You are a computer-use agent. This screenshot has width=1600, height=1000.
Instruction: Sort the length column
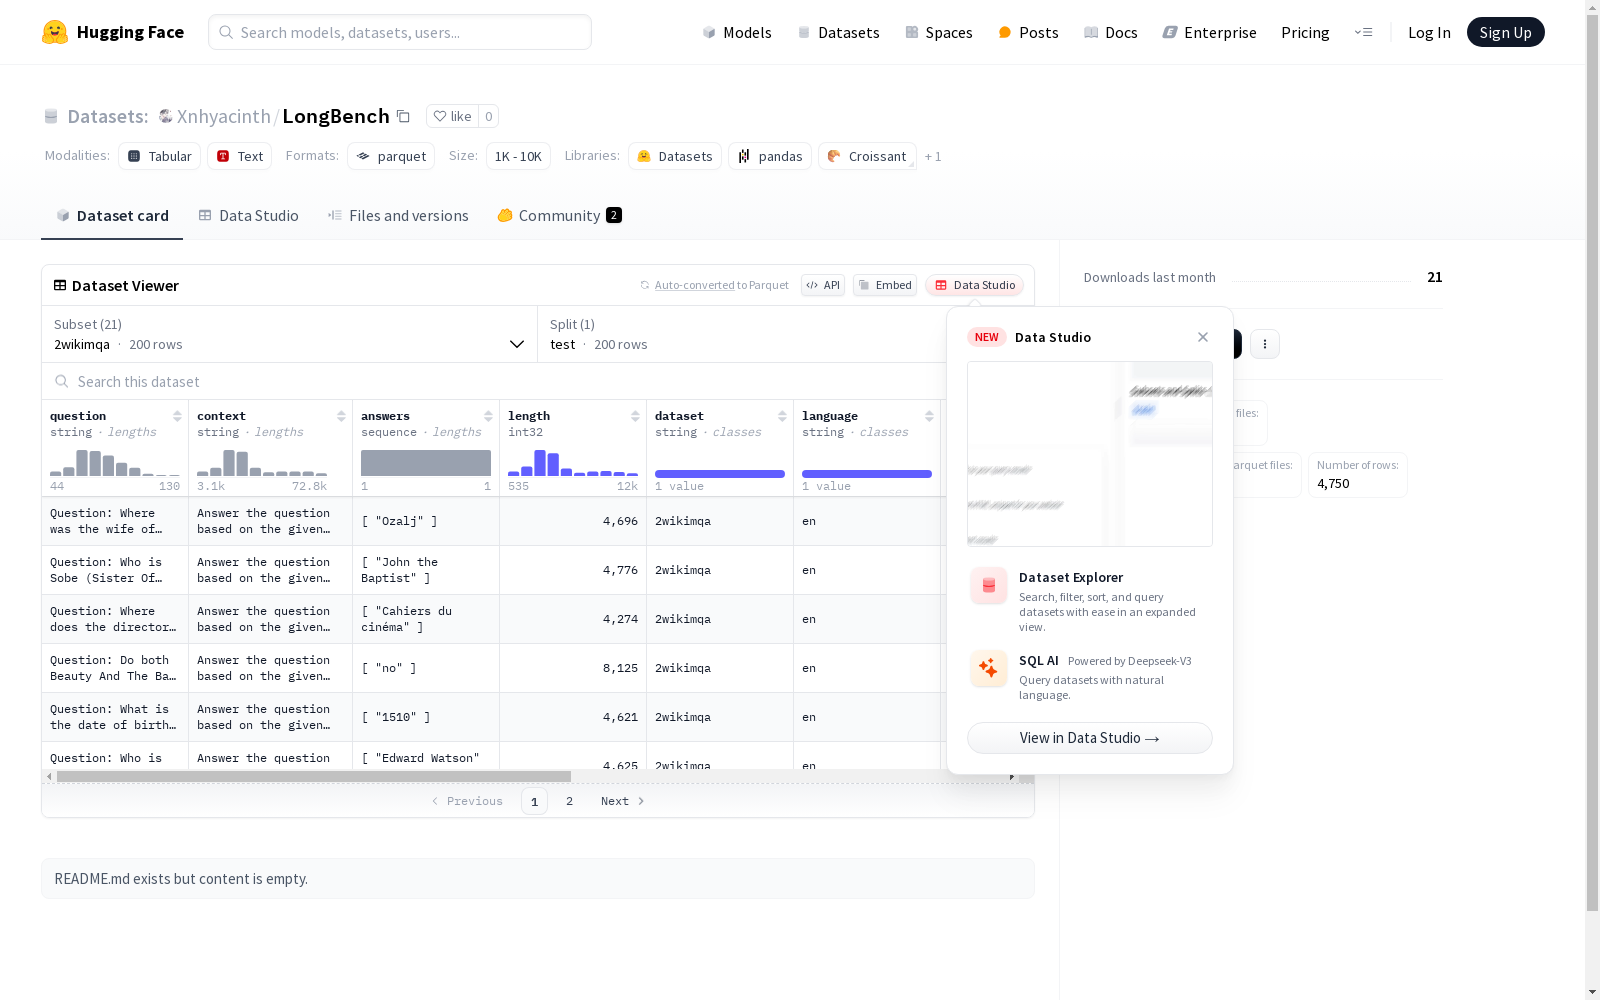click(635, 416)
